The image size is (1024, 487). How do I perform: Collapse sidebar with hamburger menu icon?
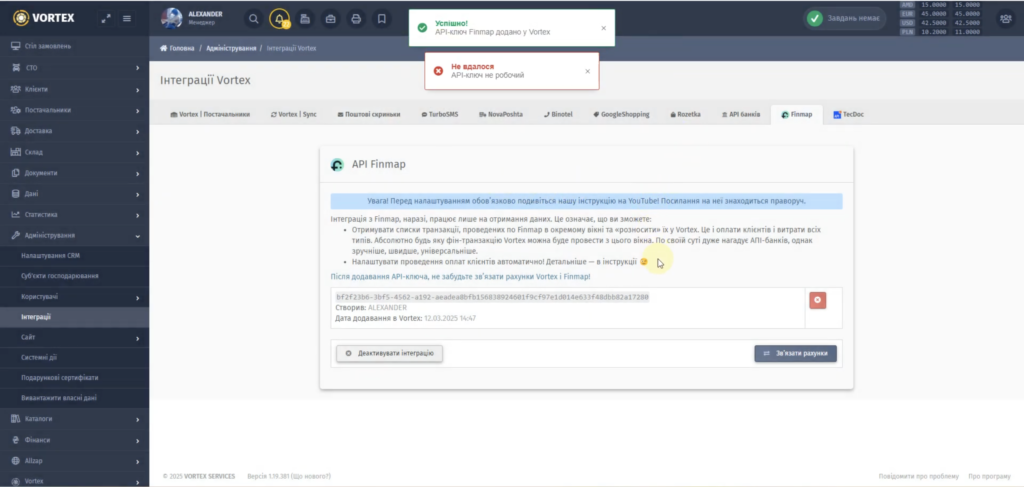click(127, 18)
